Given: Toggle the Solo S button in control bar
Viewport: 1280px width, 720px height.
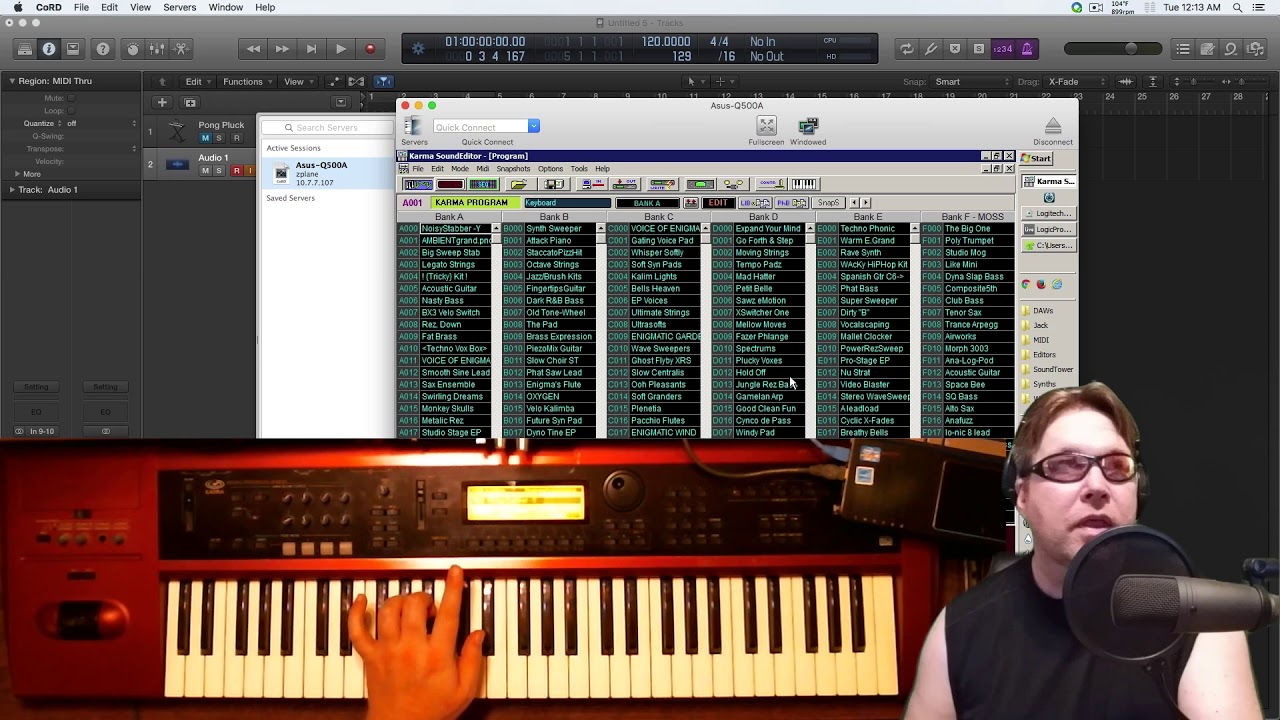Looking at the screenshot, I should point(978,49).
